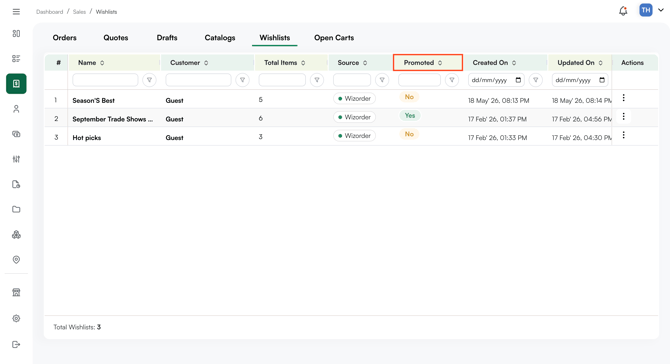Sort by Total Items column
This screenshot has width=670, height=364.
click(x=303, y=63)
